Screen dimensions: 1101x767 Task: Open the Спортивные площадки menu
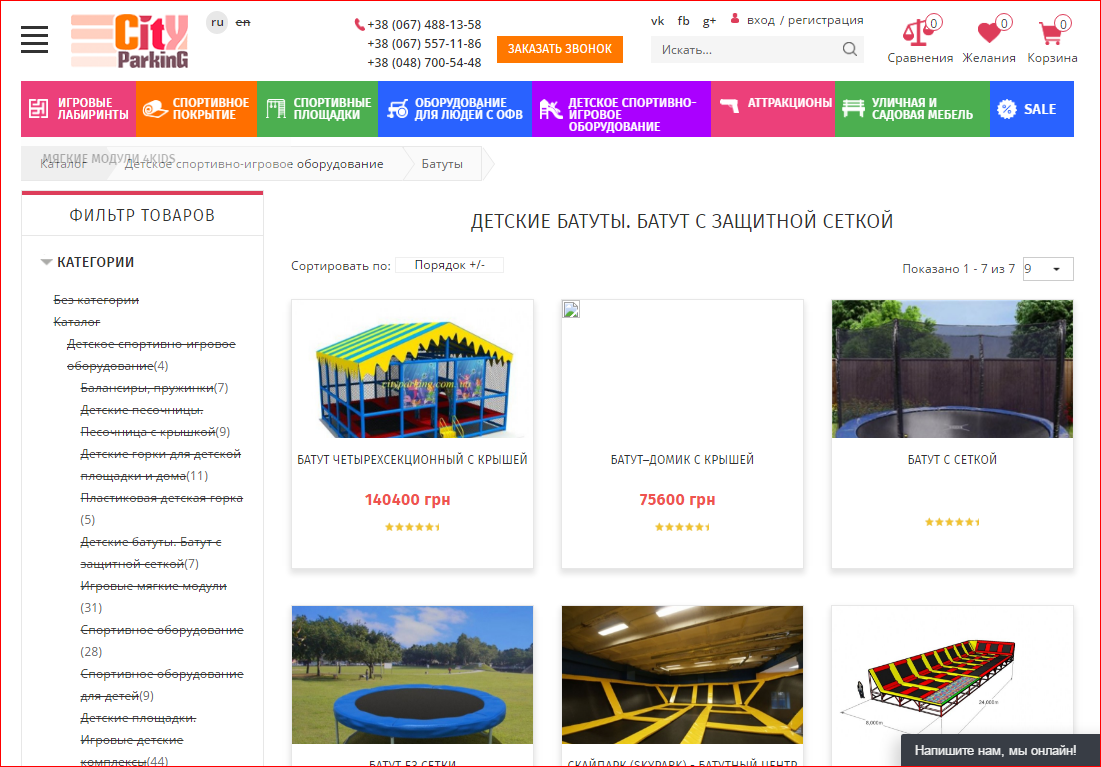pyautogui.click(x=317, y=109)
